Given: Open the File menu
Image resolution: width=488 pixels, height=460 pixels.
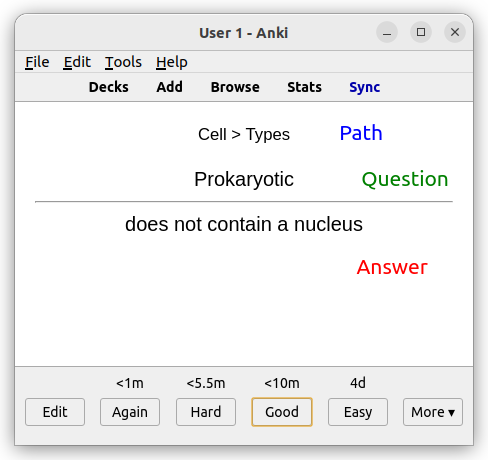Looking at the screenshot, I should [37, 62].
